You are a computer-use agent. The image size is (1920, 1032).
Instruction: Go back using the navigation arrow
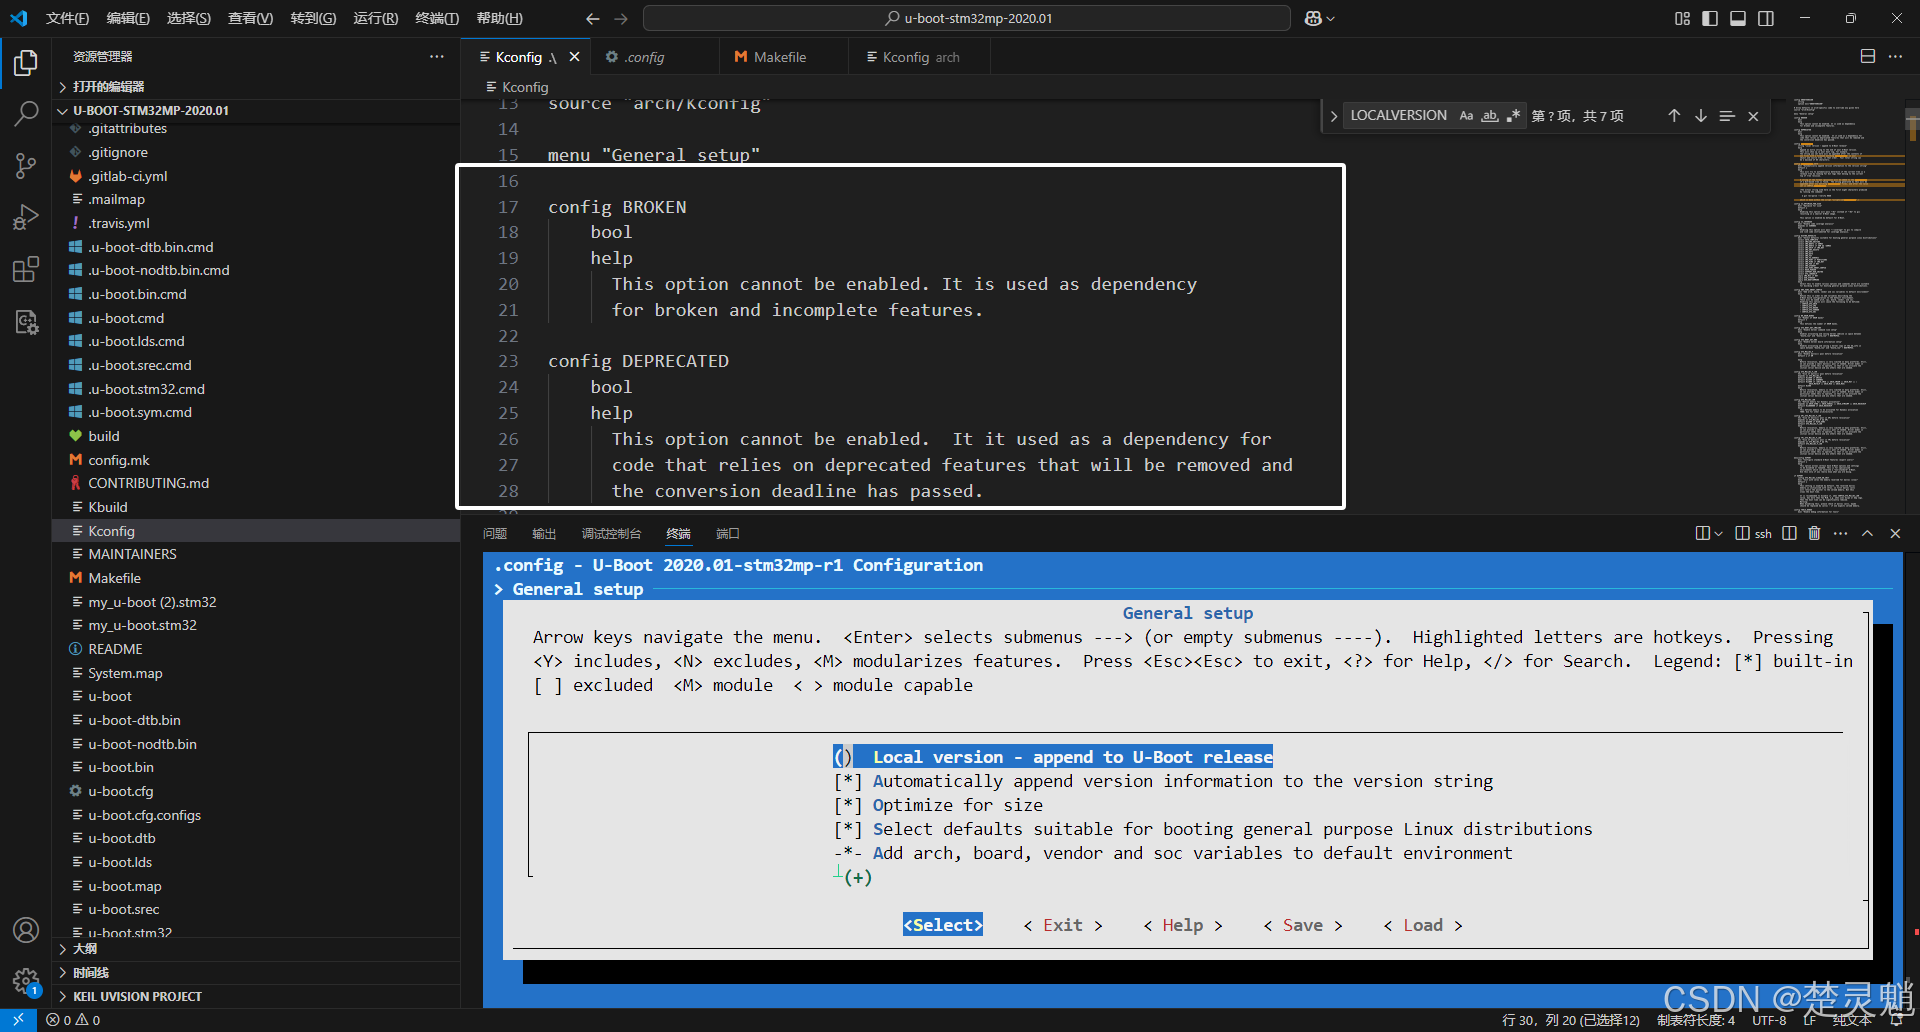593,18
